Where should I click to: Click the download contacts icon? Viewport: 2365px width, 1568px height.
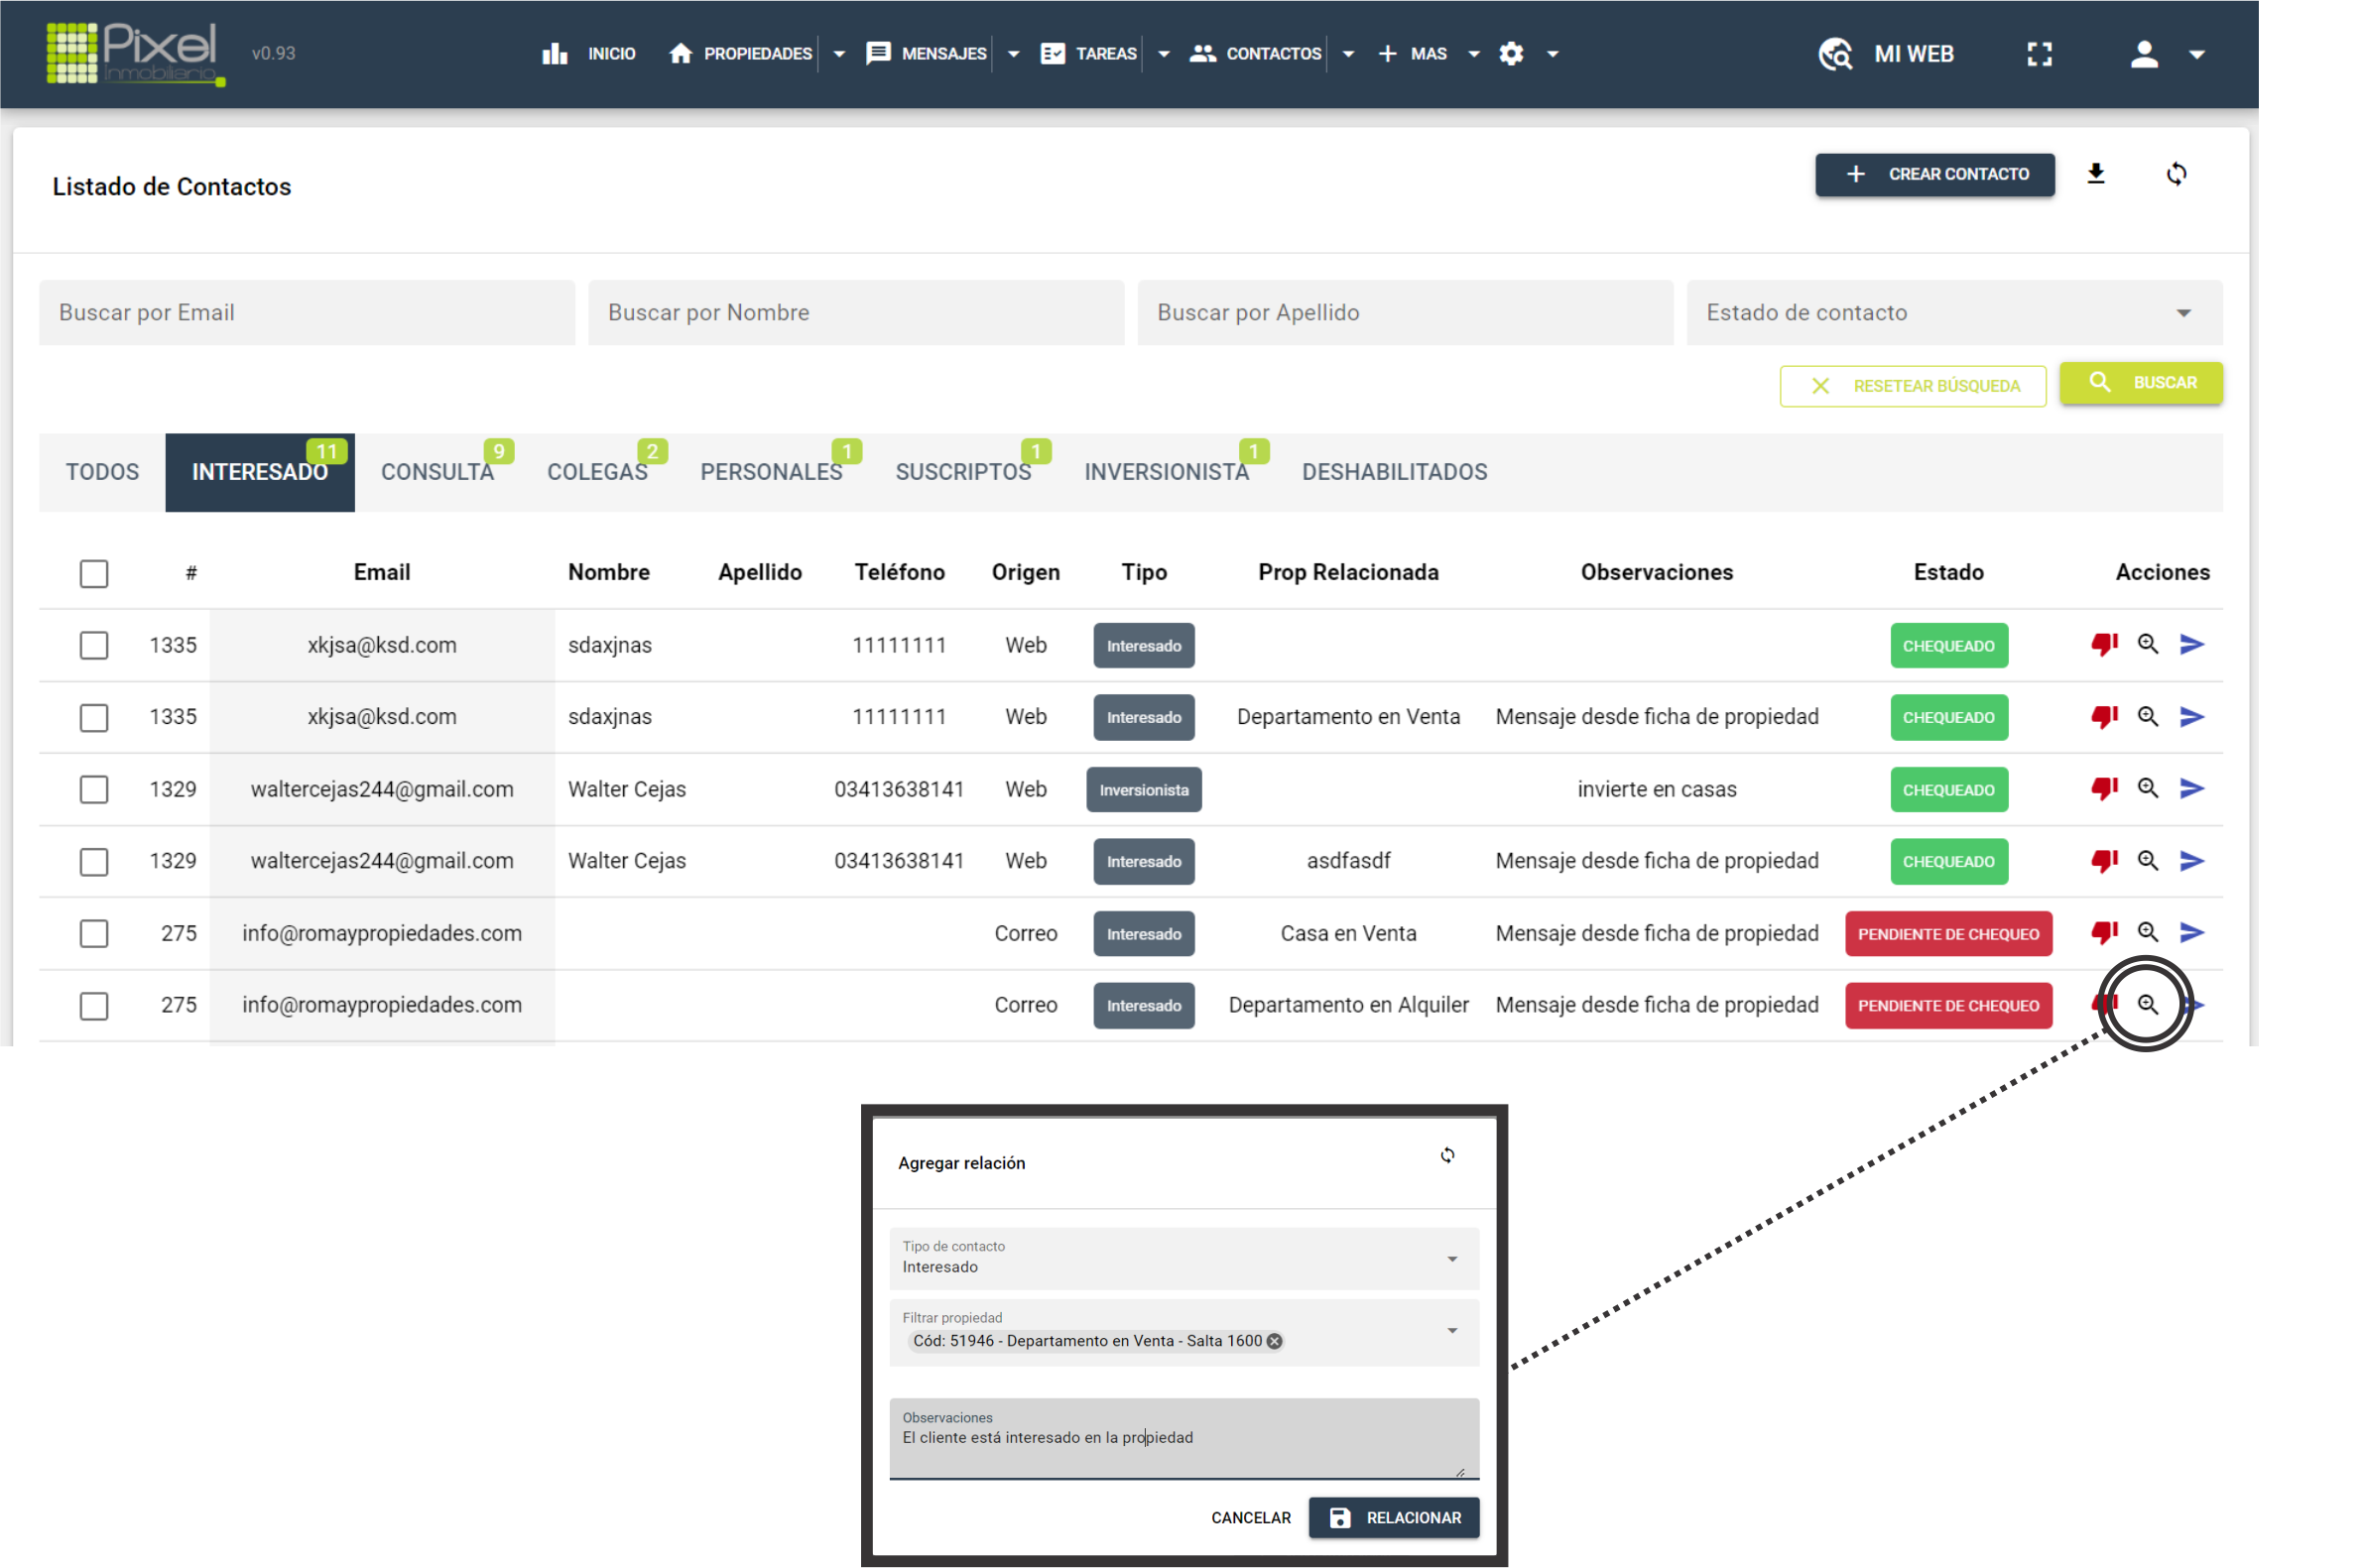(2095, 174)
